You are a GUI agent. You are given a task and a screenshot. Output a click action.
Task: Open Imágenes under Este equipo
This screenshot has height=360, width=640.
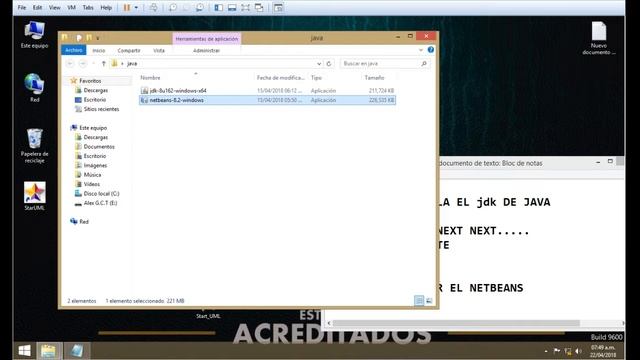(95, 165)
